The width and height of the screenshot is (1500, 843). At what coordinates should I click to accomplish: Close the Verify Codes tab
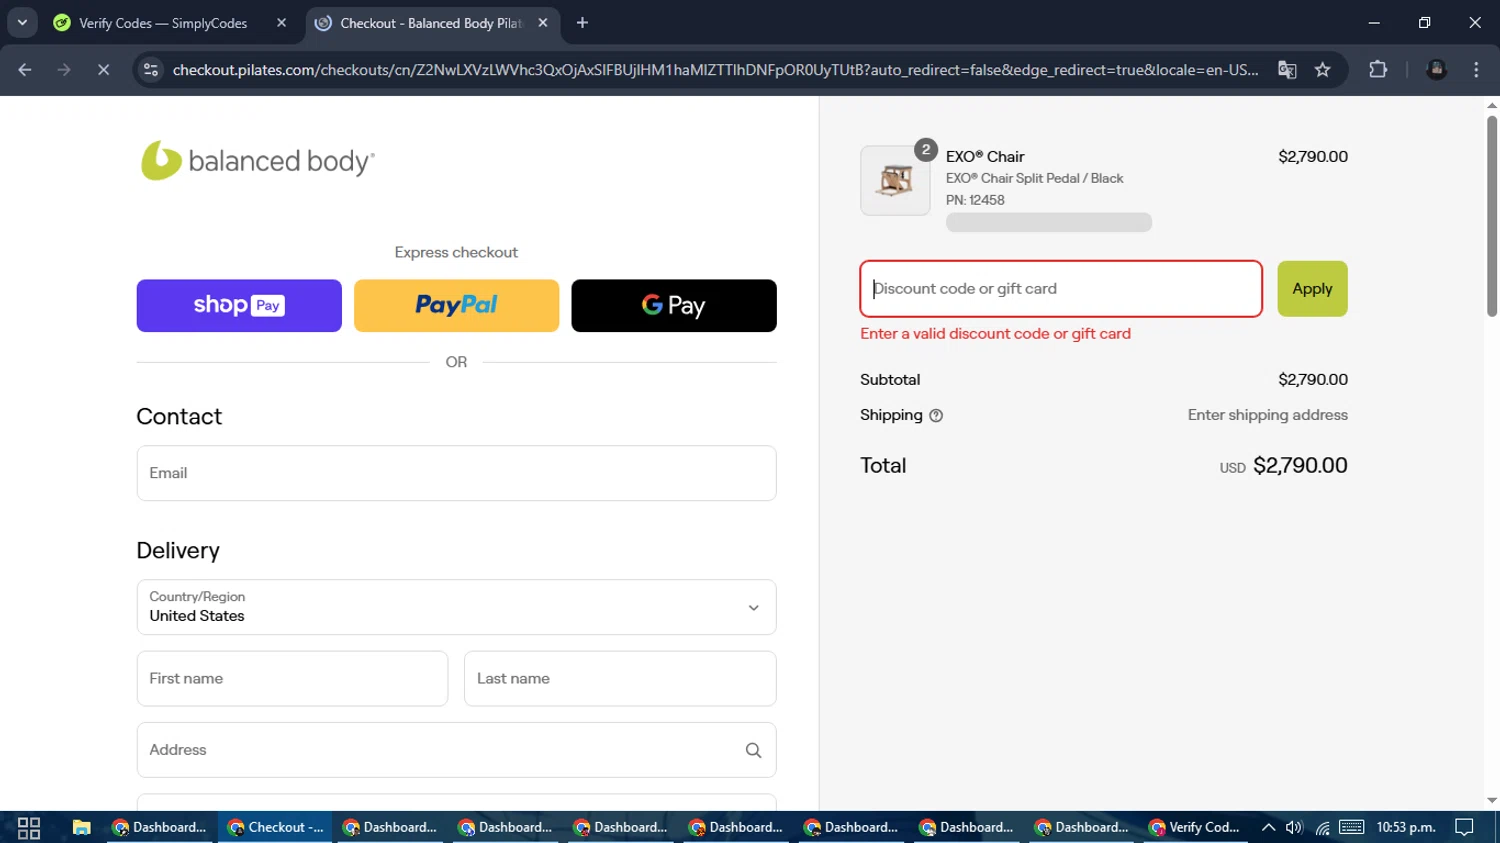click(x=281, y=23)
